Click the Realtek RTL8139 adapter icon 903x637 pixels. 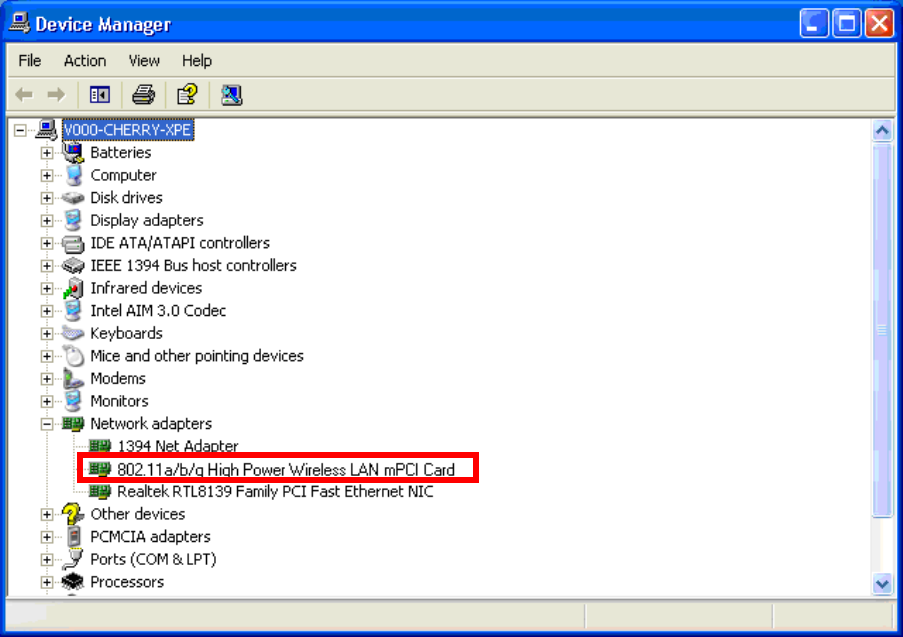coord(100,491)
